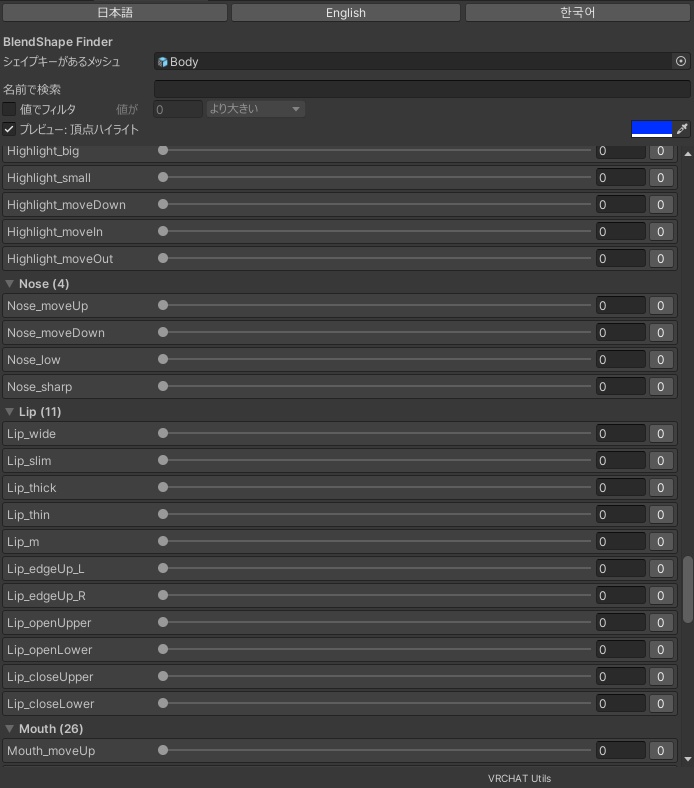Reset Highlight_moveOut with its 0 button
694x788 pixels.
pyautogui.click(x=661, y=259)
